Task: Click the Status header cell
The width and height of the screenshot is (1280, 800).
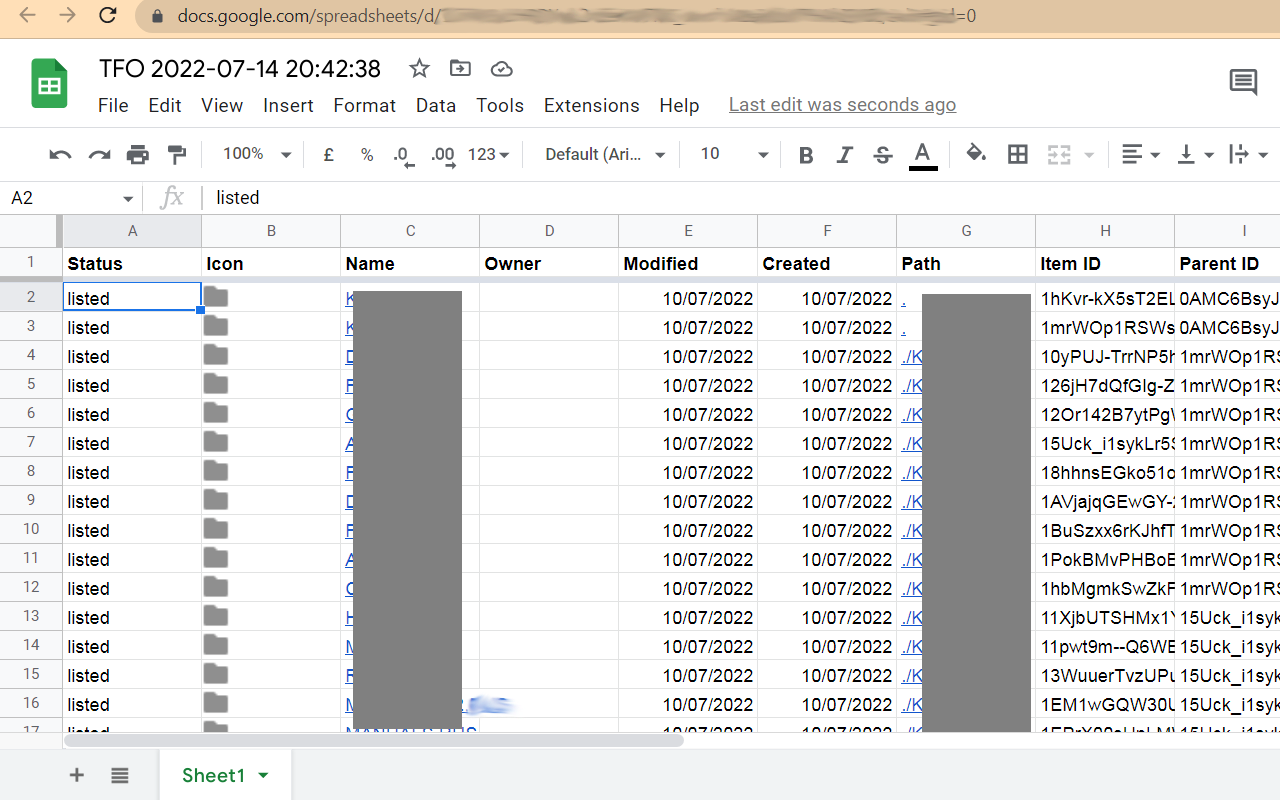Action: pyautogui.click(x=132, y=264)
